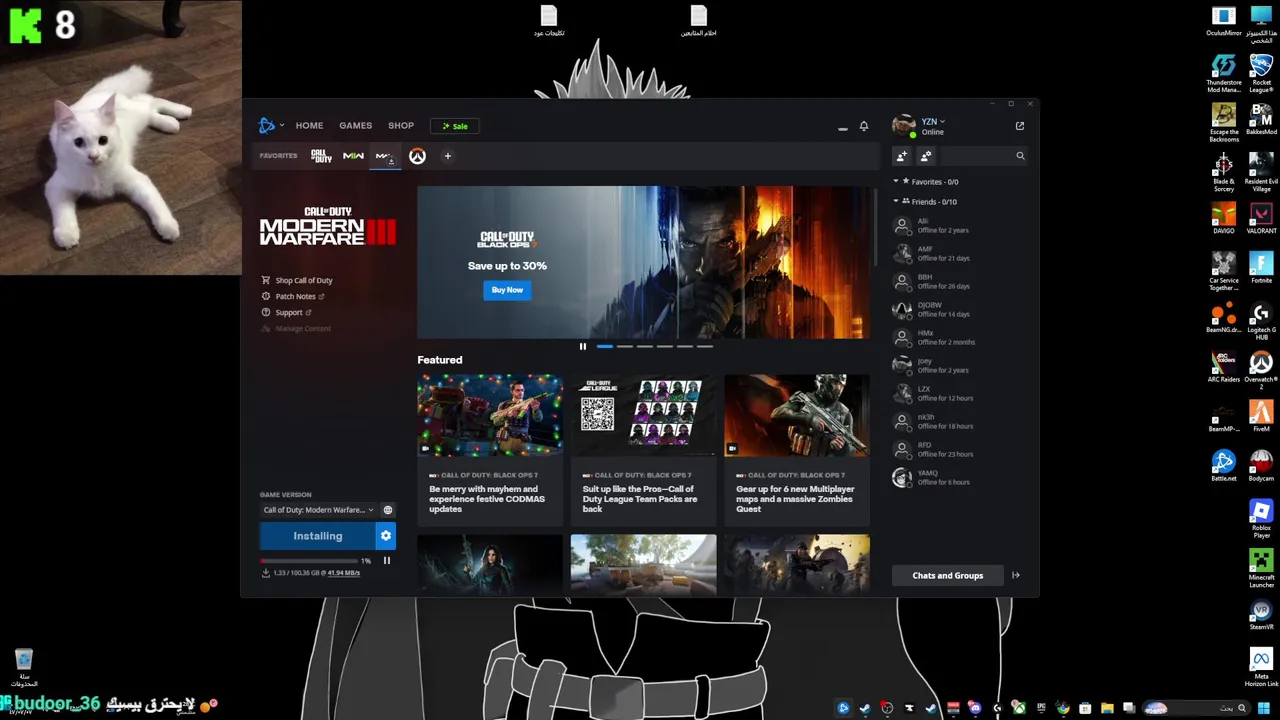Viewport: 1280px width, 720px height.
Task: Open Logitech G HUB desktop shortcut
Action: tap(1261, 320)
